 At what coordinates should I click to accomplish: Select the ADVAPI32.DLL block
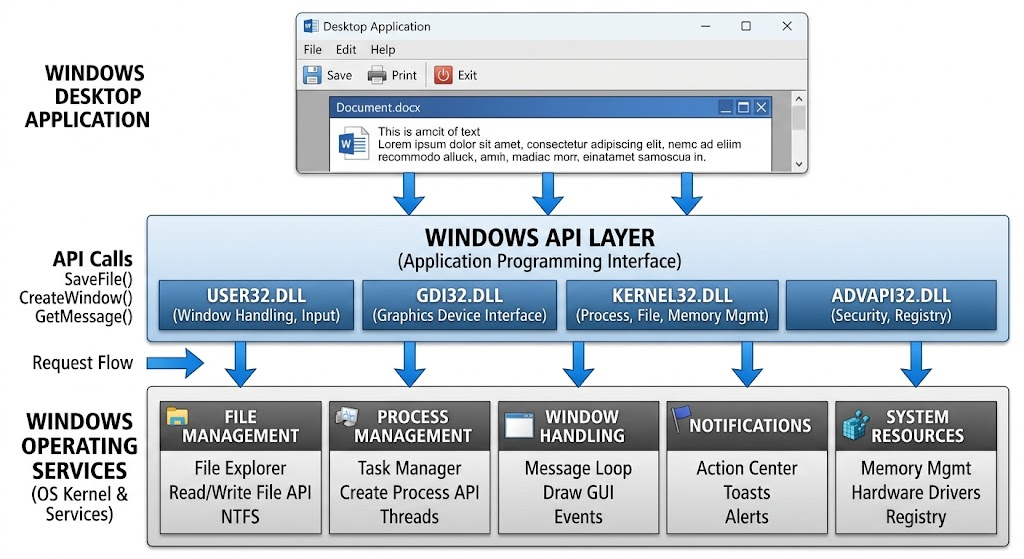pos(891,305)
